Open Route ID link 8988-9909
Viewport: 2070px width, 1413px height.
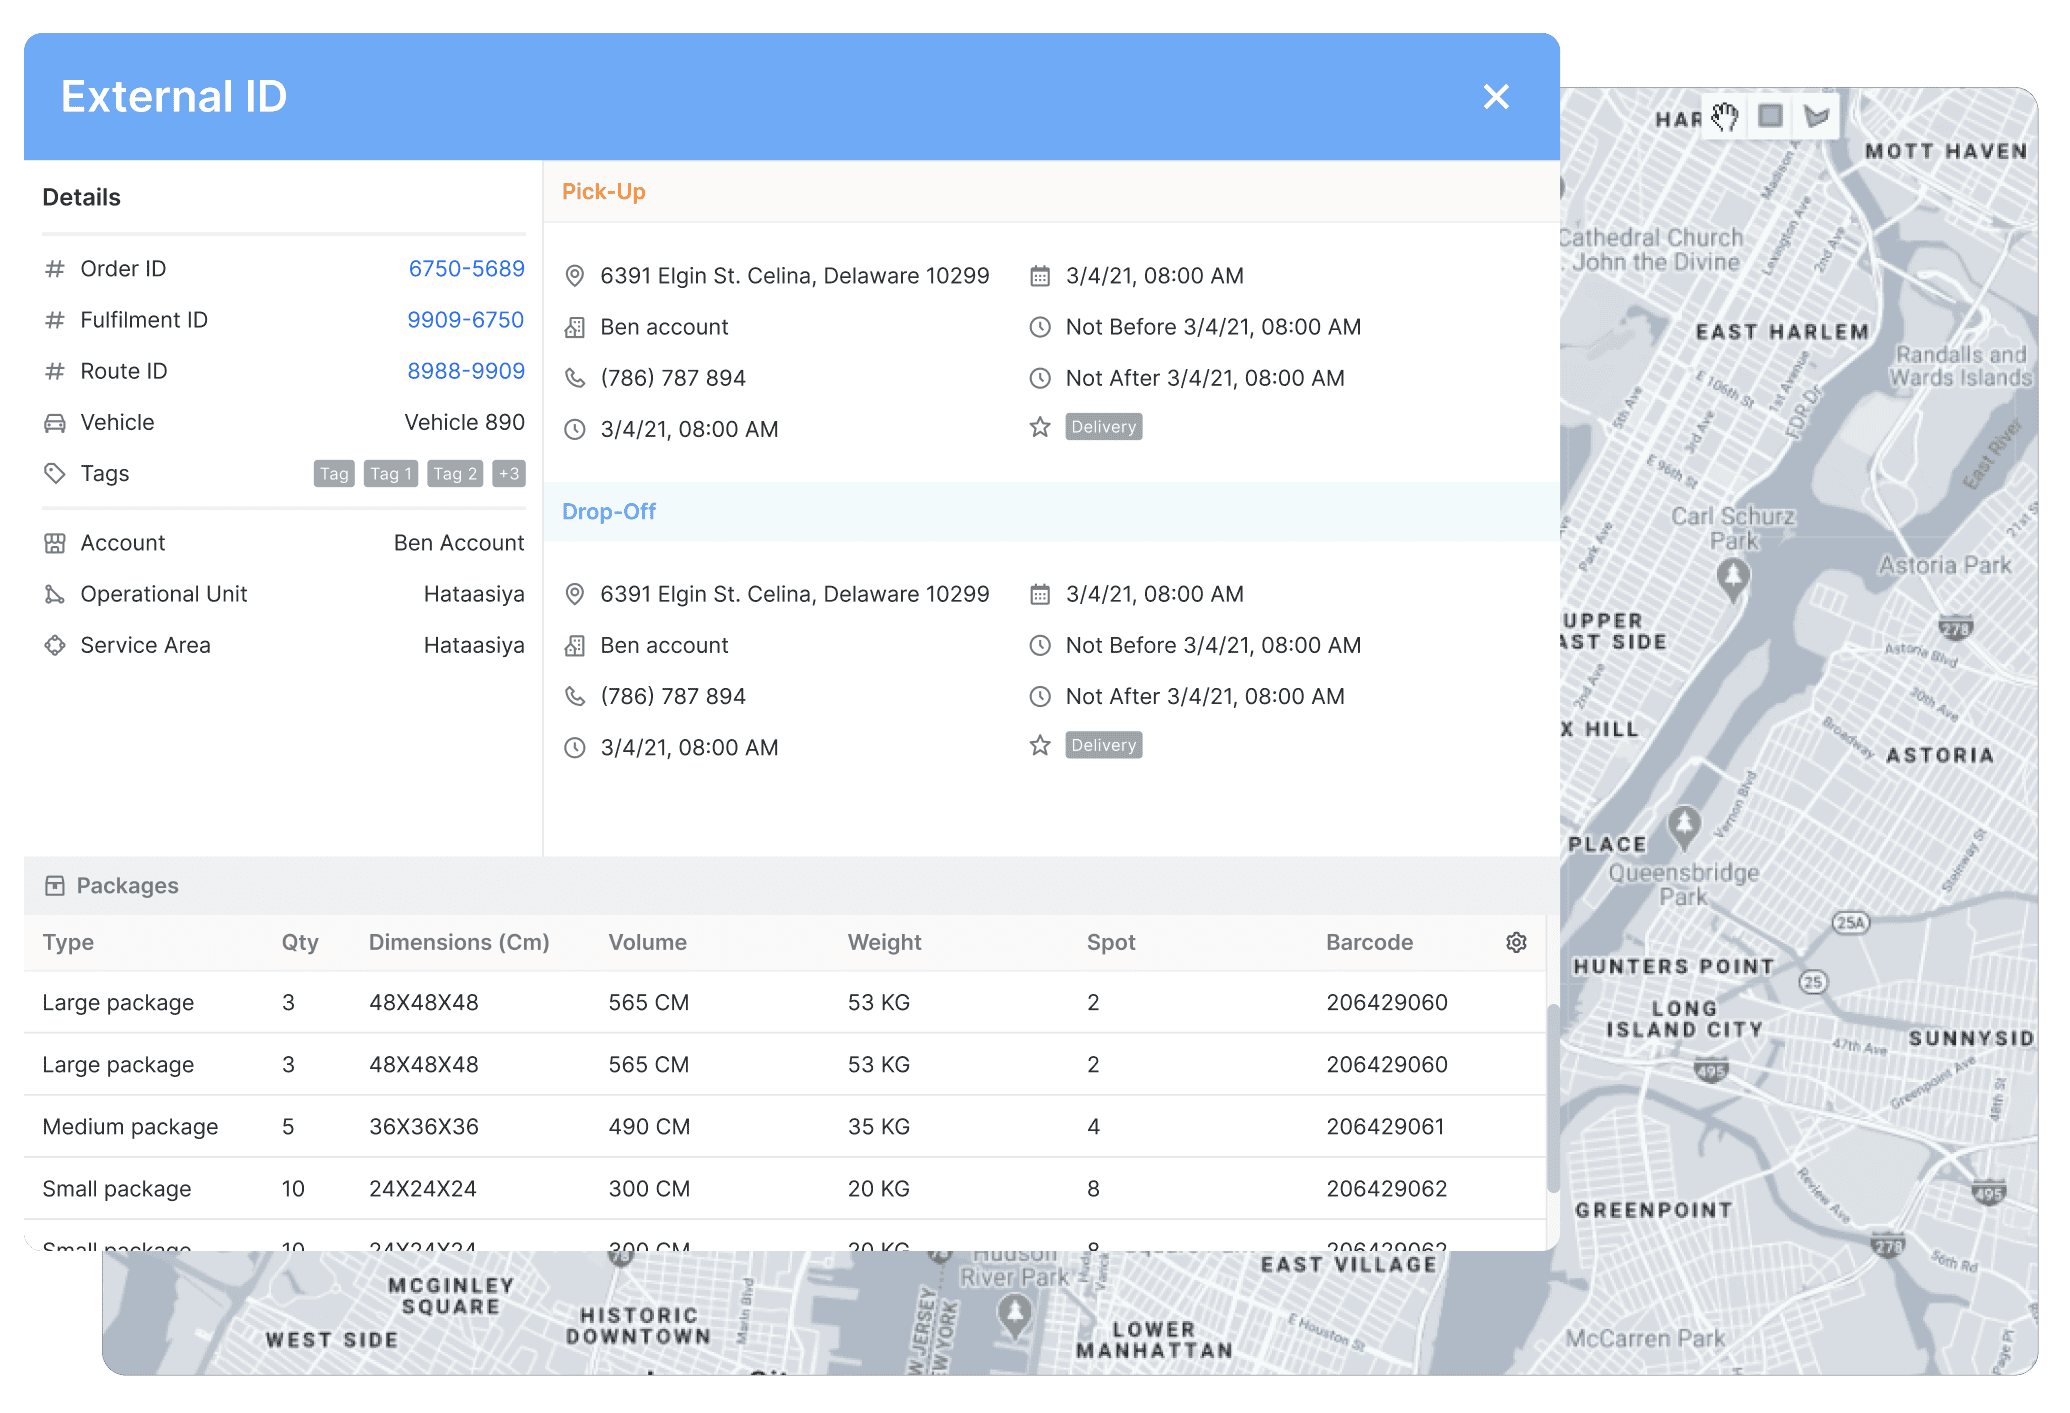click(466, 371)
